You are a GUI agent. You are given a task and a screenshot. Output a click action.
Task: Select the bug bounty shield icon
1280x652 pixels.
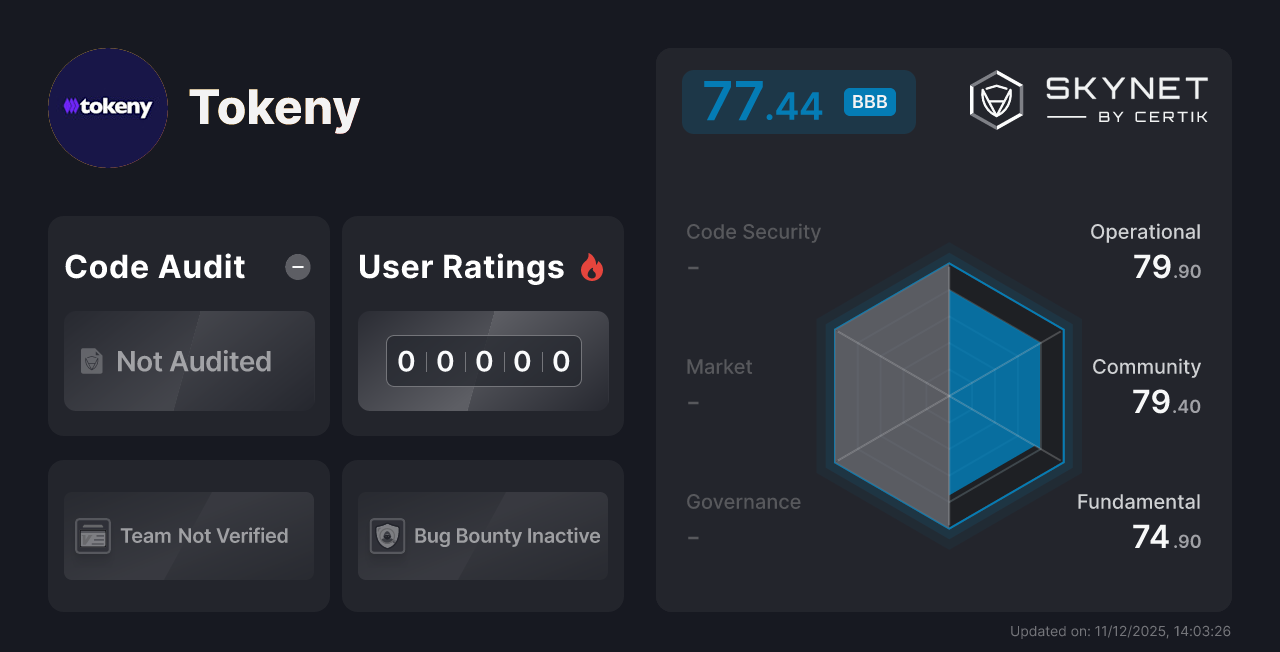[x=388, y=536]
